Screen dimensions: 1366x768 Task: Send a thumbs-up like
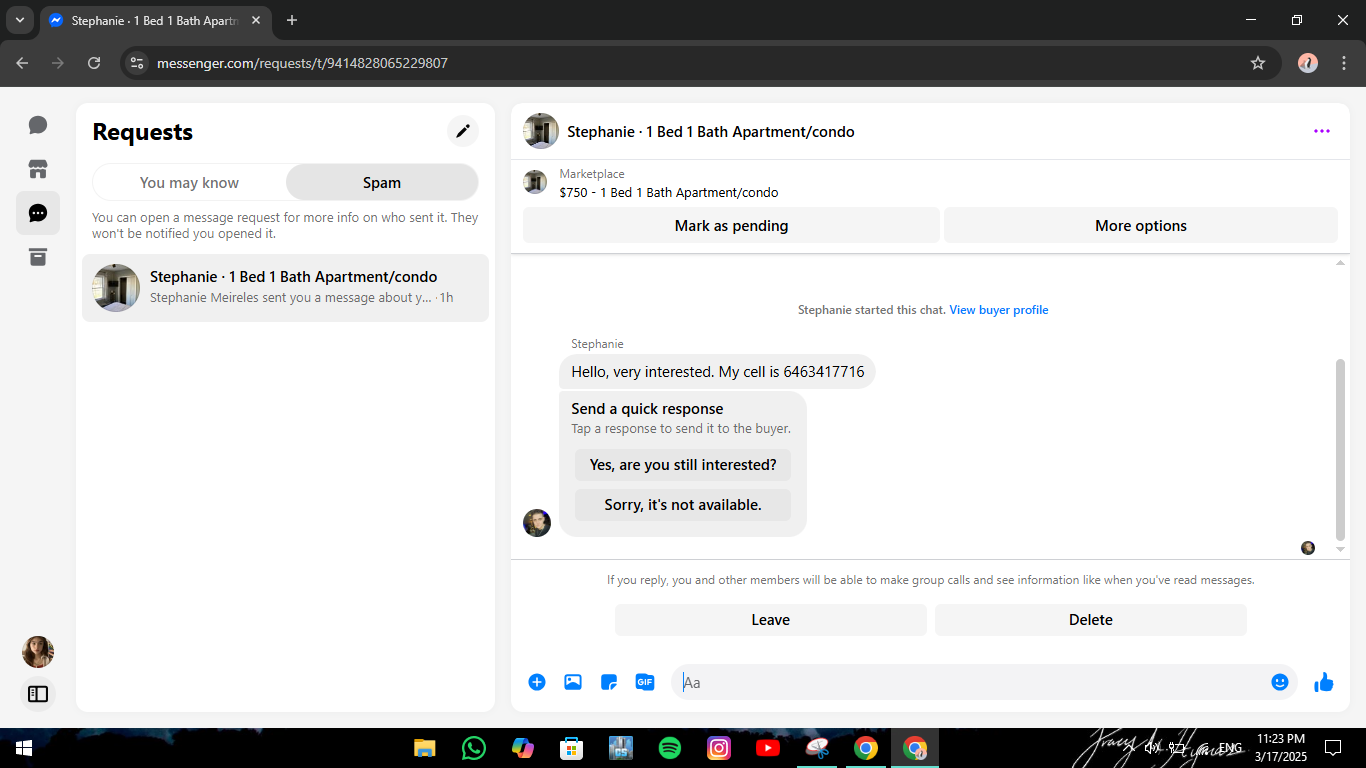click(x=1324, y=682)
